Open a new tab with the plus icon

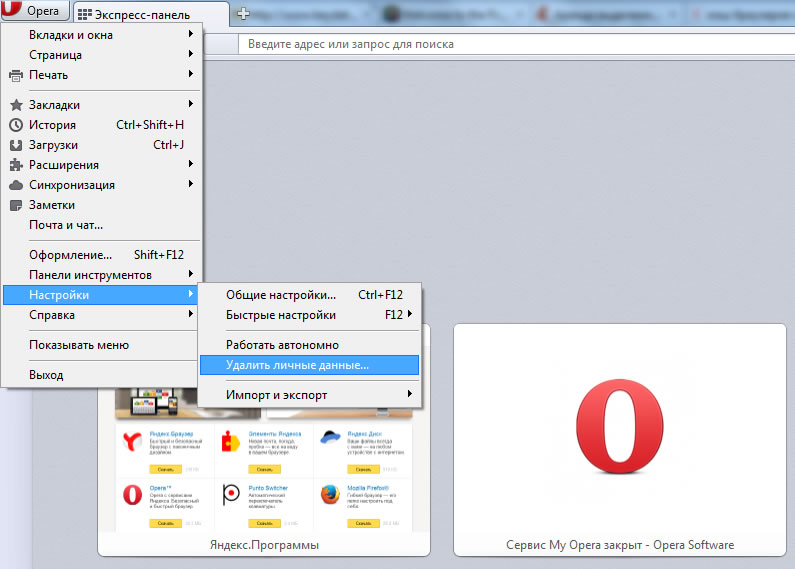[x=243, y=14]
